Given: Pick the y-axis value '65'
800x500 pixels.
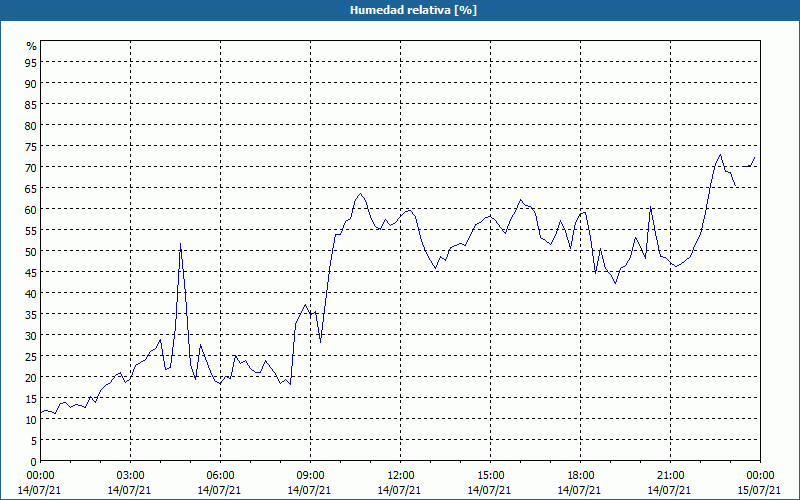Looking at the screenshot, I should tap(31, 188).
